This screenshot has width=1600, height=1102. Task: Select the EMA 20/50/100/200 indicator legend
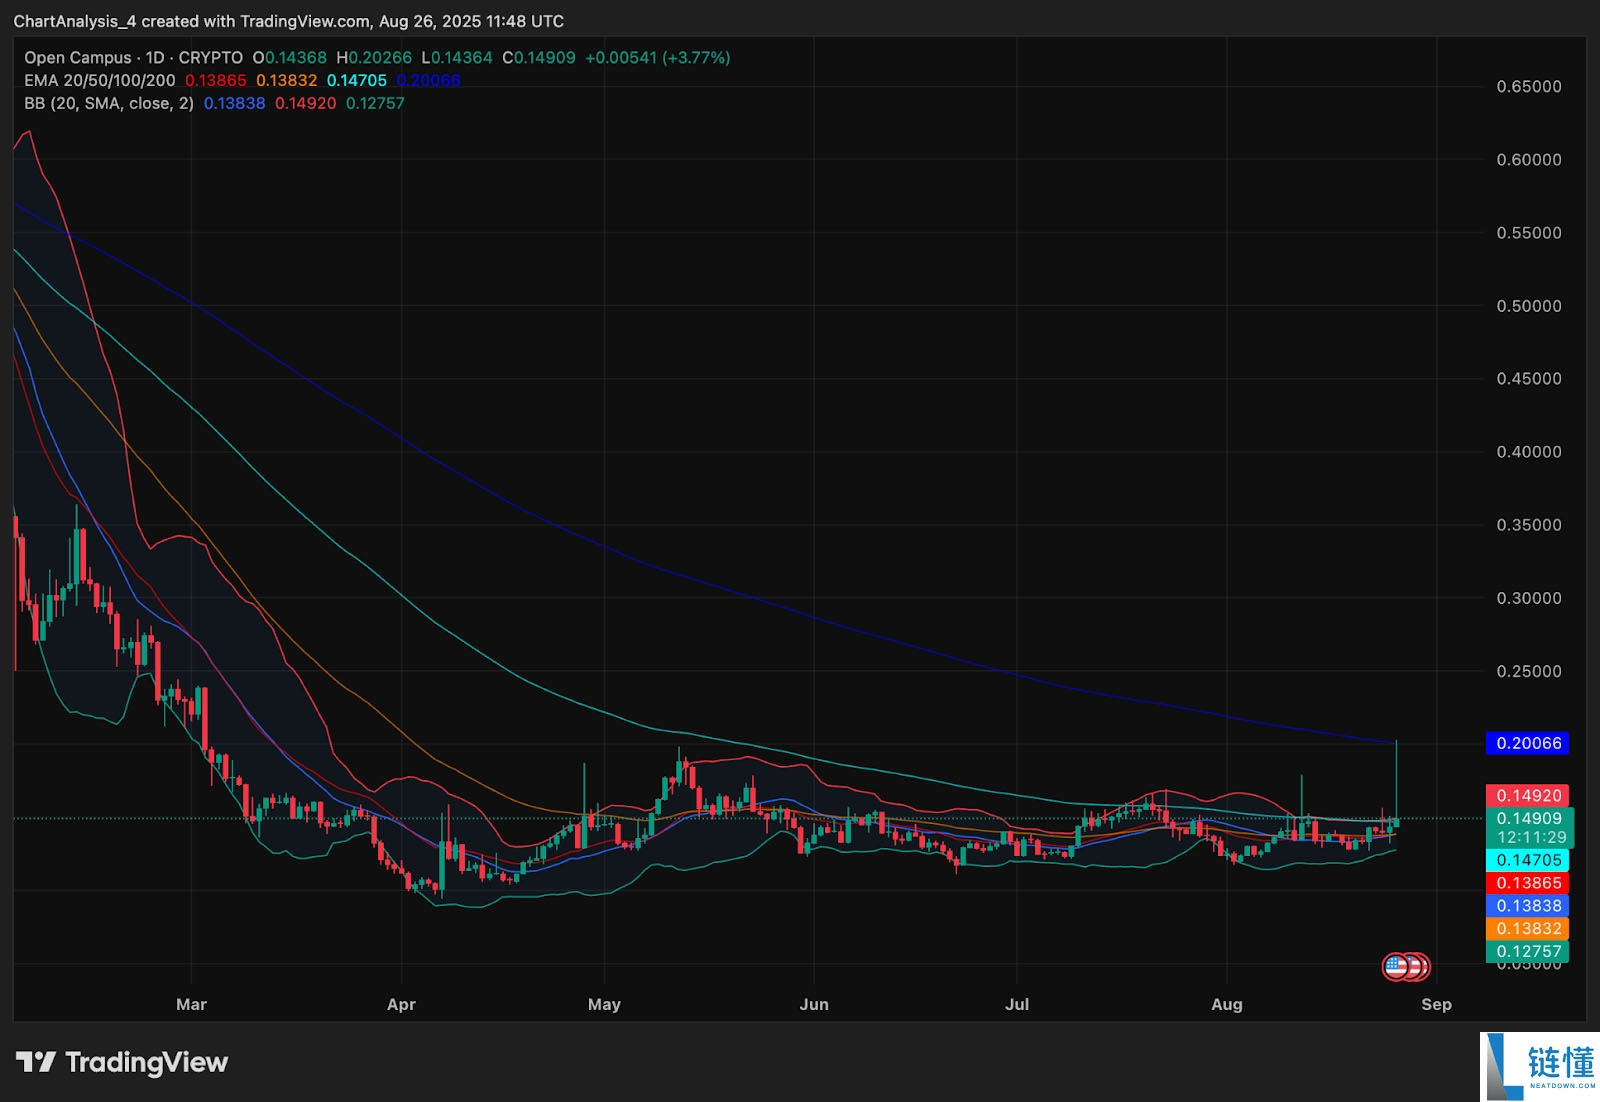(x=100, y=81)
